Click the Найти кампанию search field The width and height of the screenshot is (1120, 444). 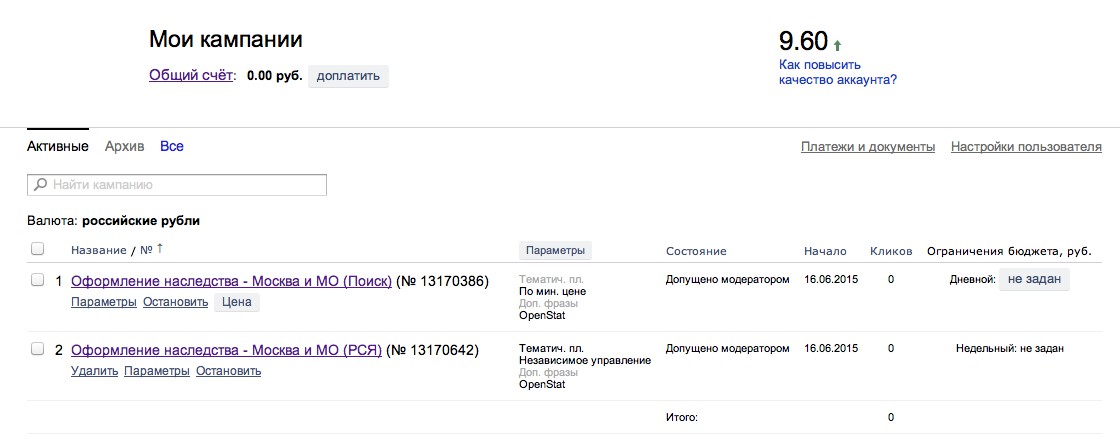[x=176, y=185]
